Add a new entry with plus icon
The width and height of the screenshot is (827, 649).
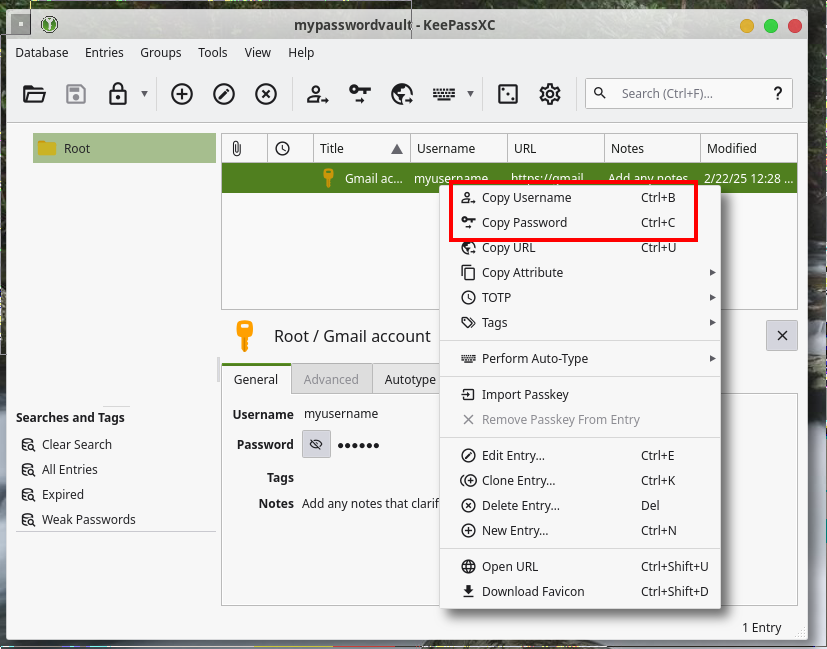pyautogui.click(x=181, y=94)
